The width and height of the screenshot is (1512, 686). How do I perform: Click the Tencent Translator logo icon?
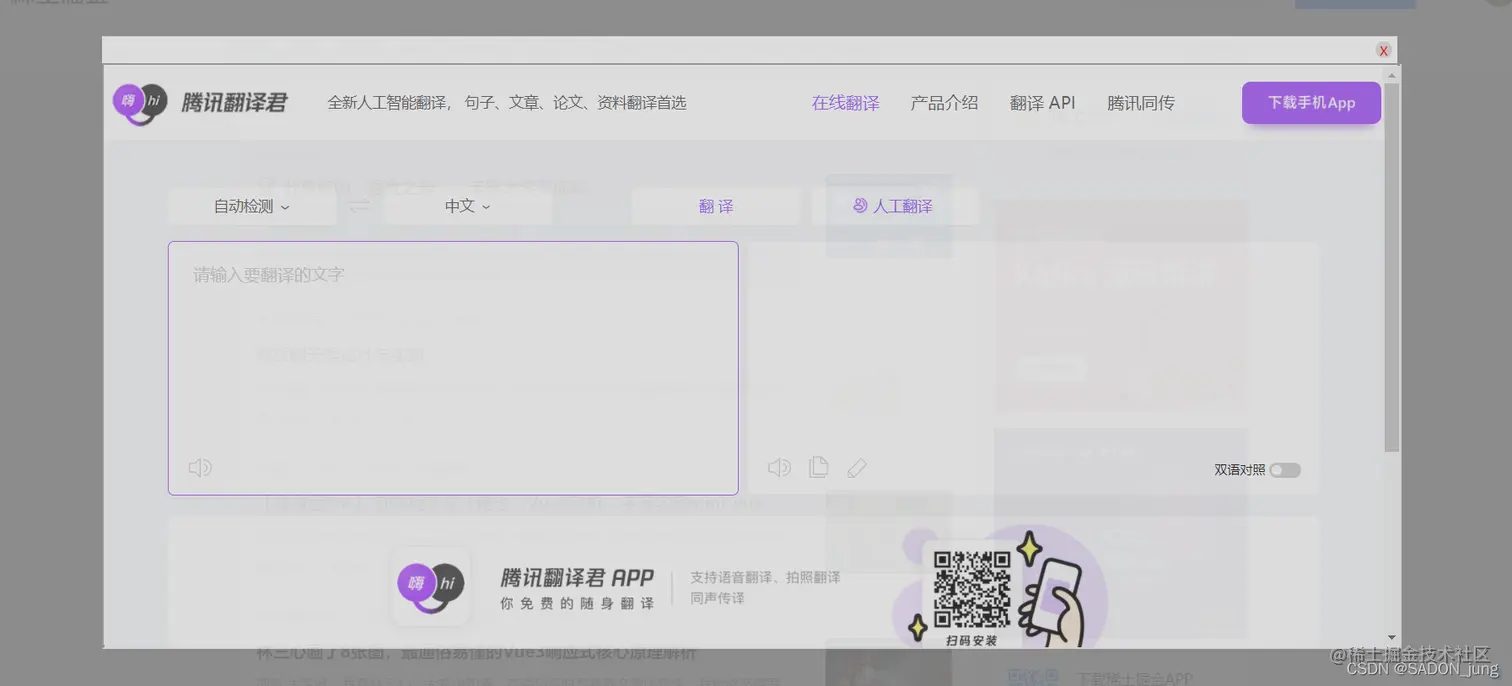[x=140, y=103]
